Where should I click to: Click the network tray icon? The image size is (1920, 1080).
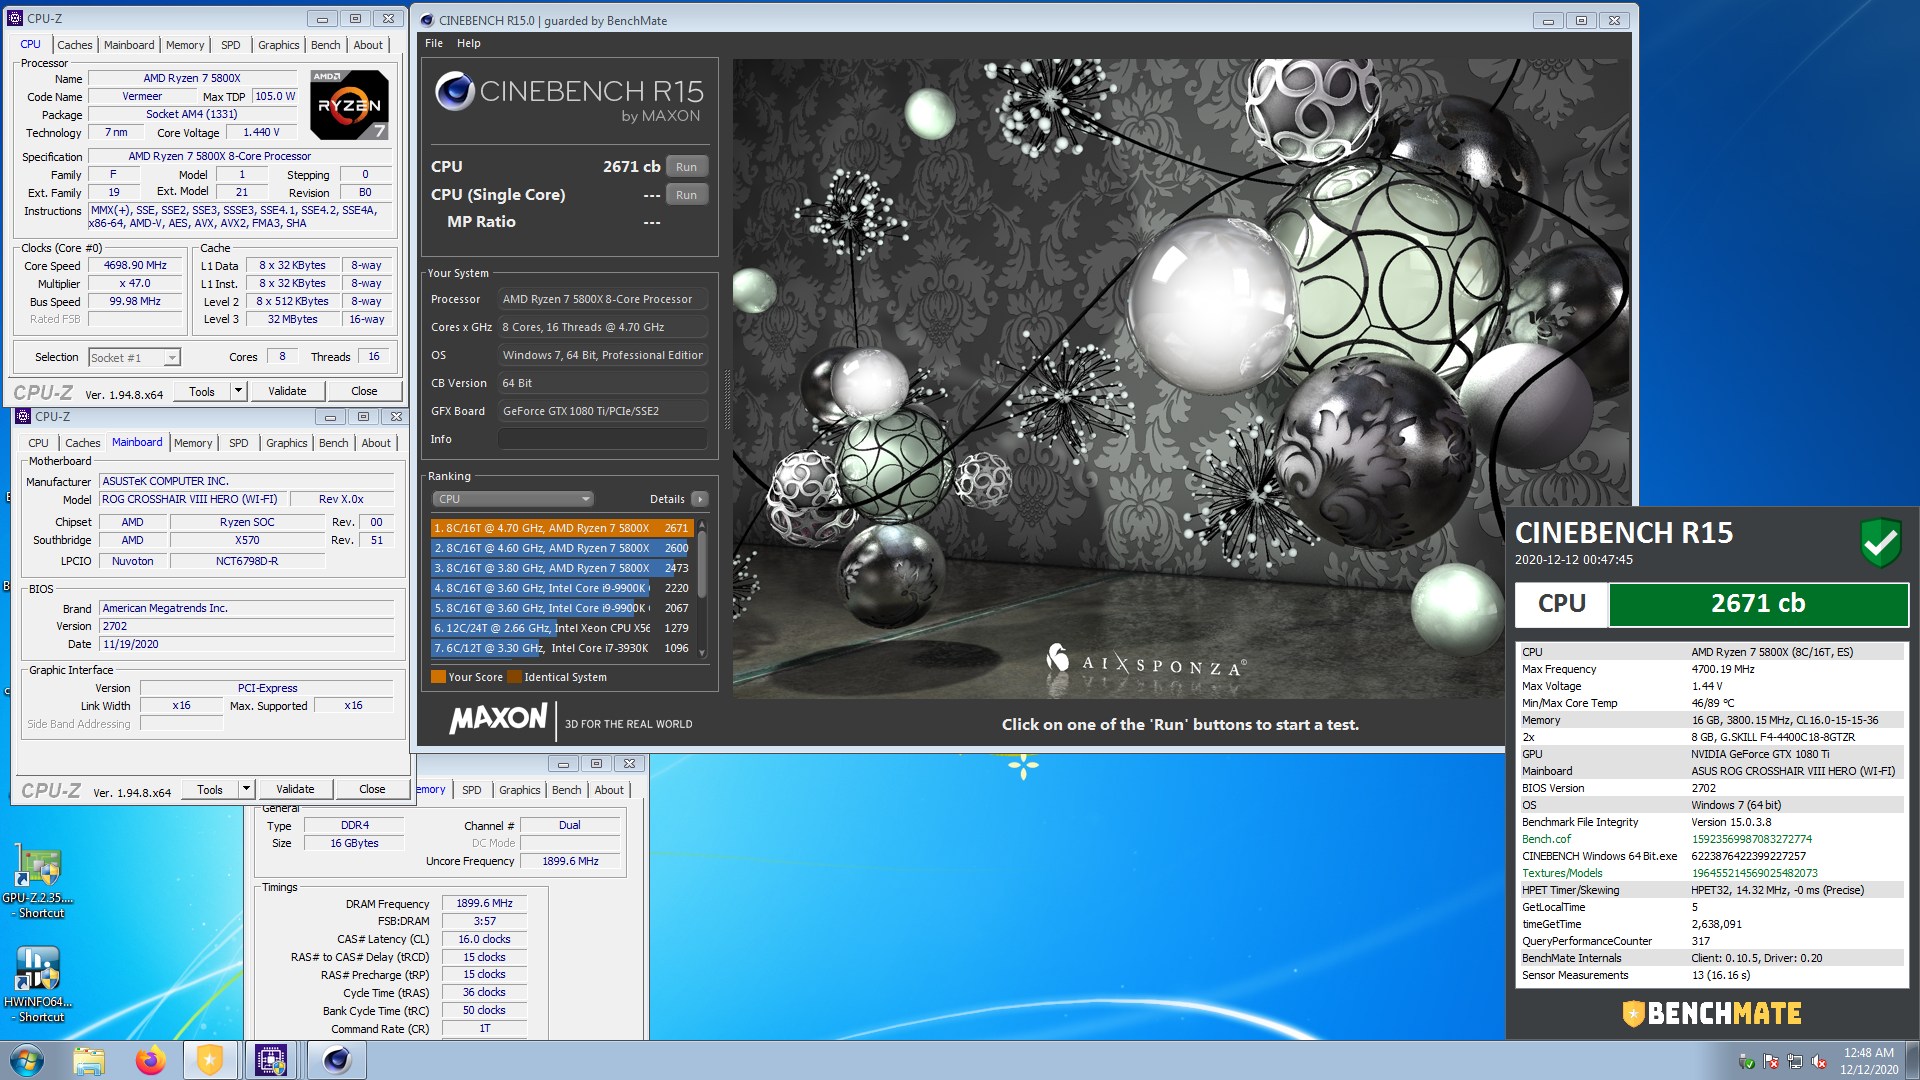pos(1795,1062)
